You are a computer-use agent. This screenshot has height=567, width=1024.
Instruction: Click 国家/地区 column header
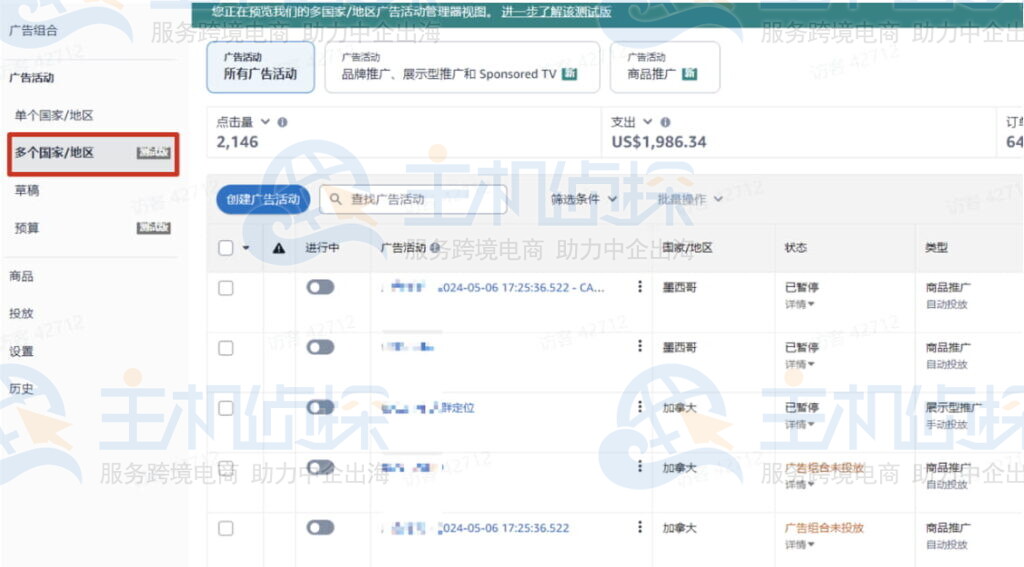click(687, 248)
